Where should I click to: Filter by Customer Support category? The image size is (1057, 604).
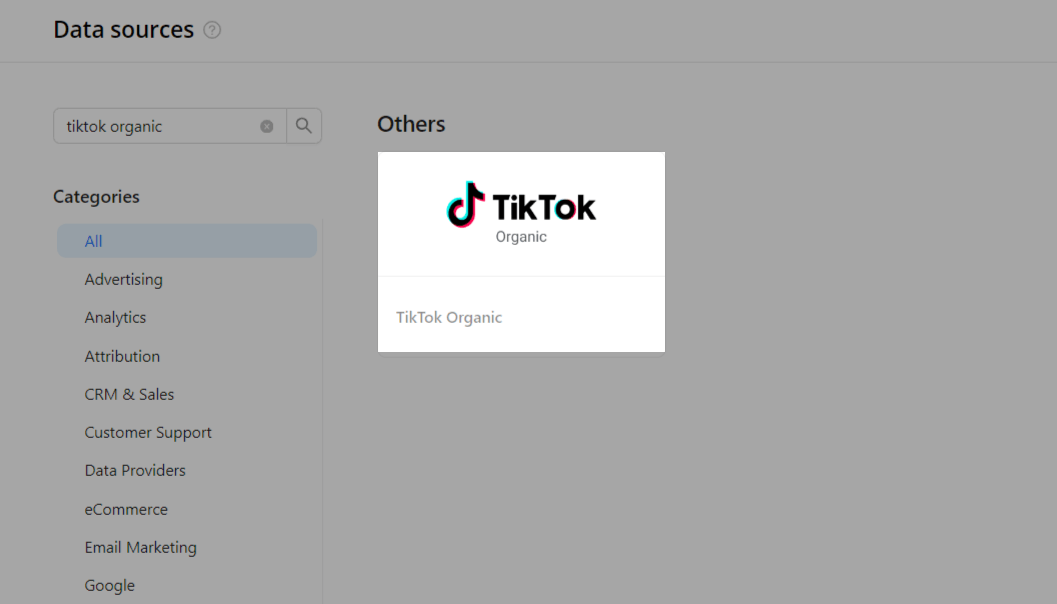pos(148,433)
